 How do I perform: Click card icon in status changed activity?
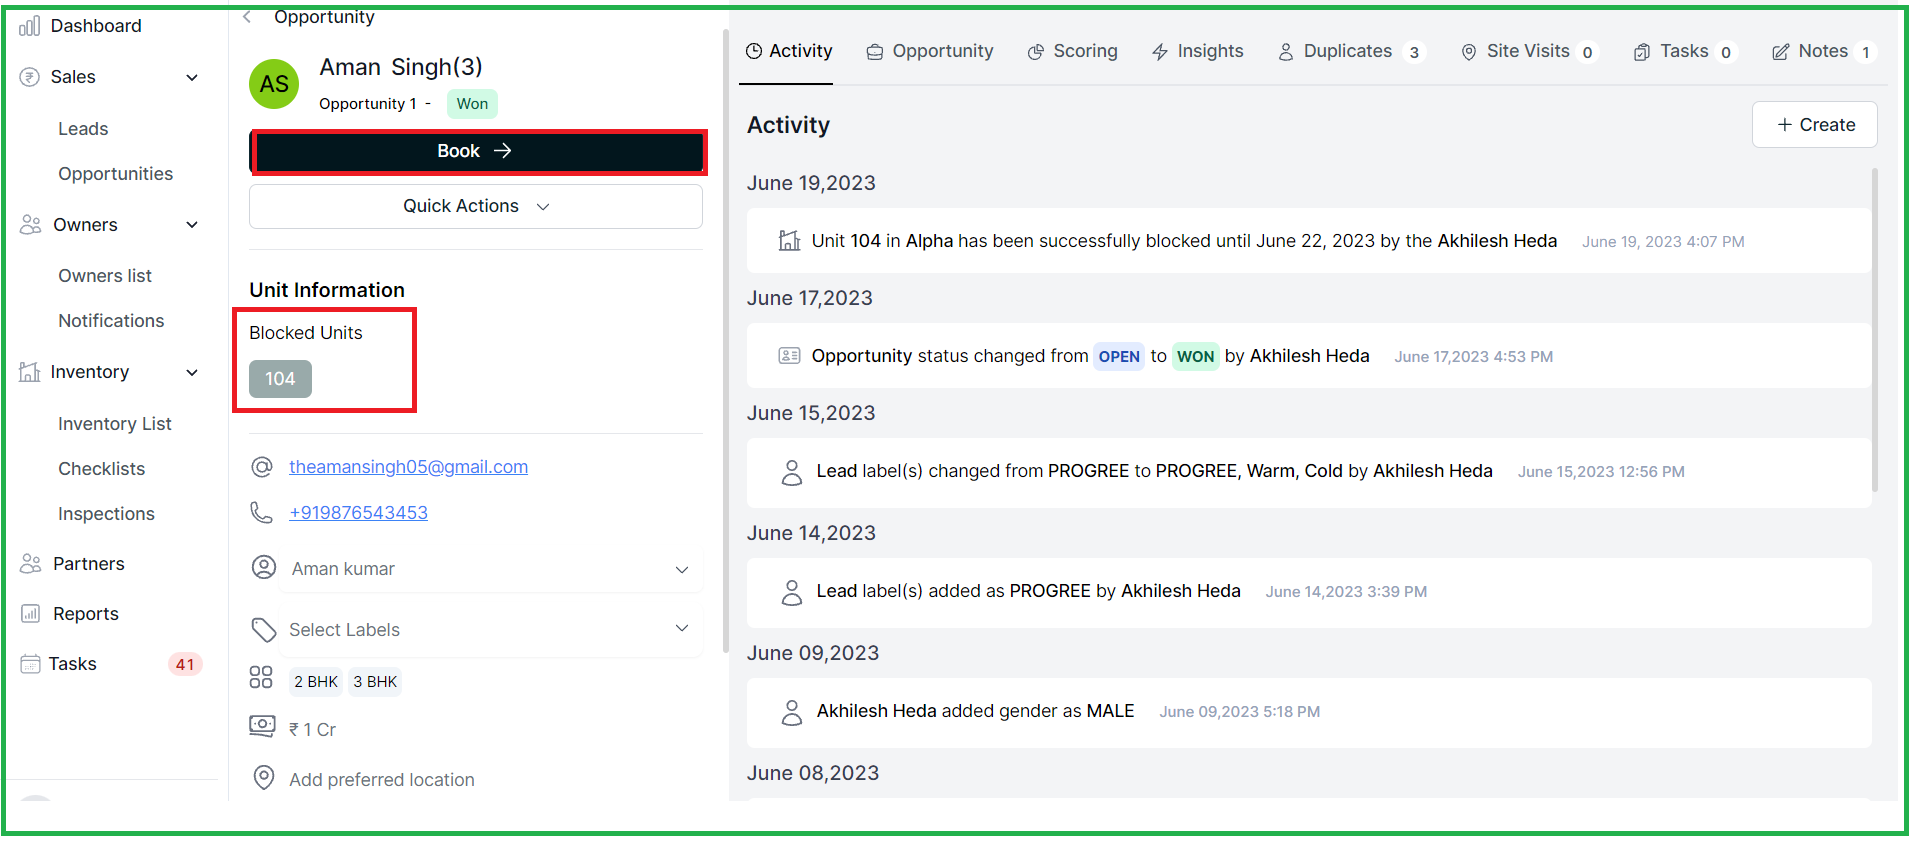[790, 356]
